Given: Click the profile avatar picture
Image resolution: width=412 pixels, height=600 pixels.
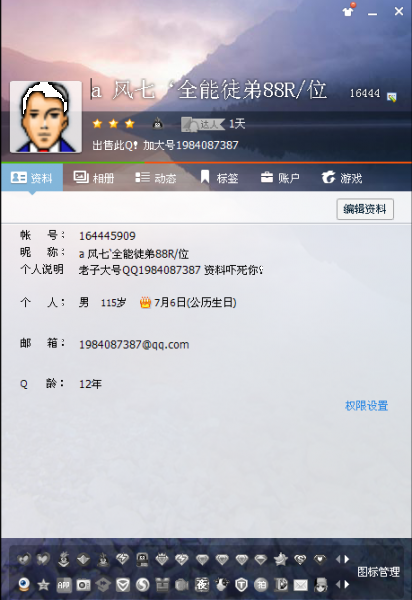Looking at the screenshot, I should point(46,117).
